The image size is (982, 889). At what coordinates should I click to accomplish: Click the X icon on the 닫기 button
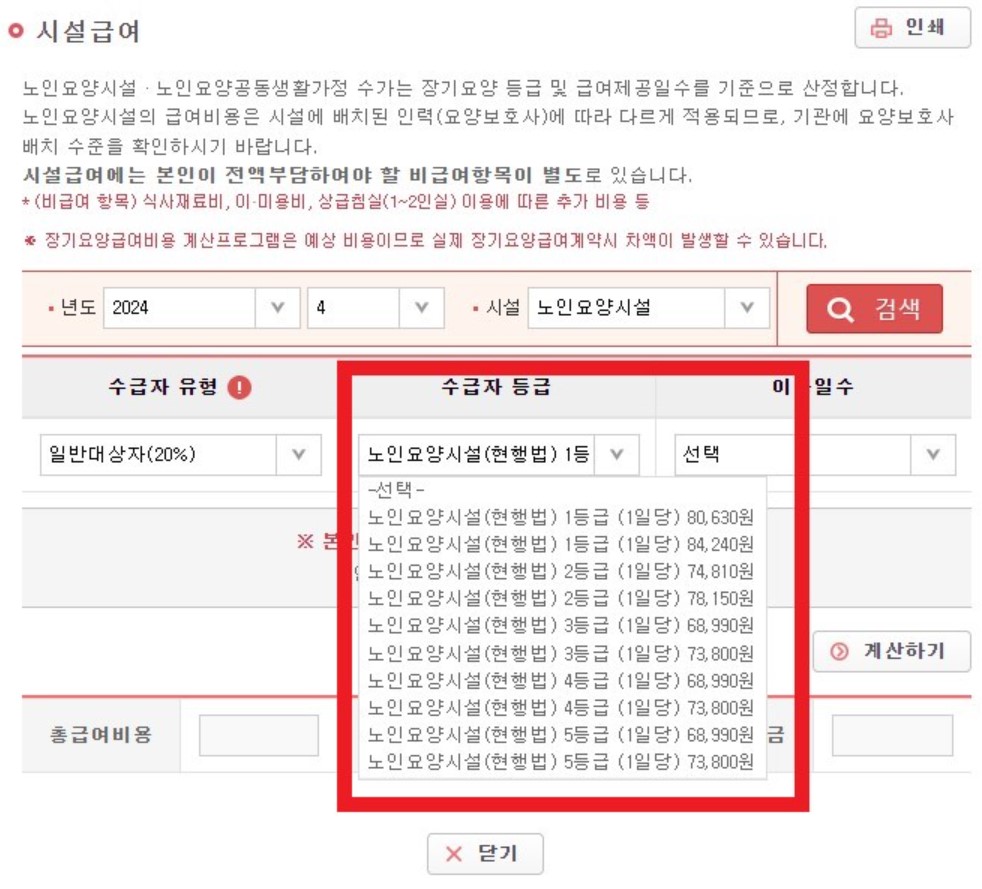coord(452,852)
